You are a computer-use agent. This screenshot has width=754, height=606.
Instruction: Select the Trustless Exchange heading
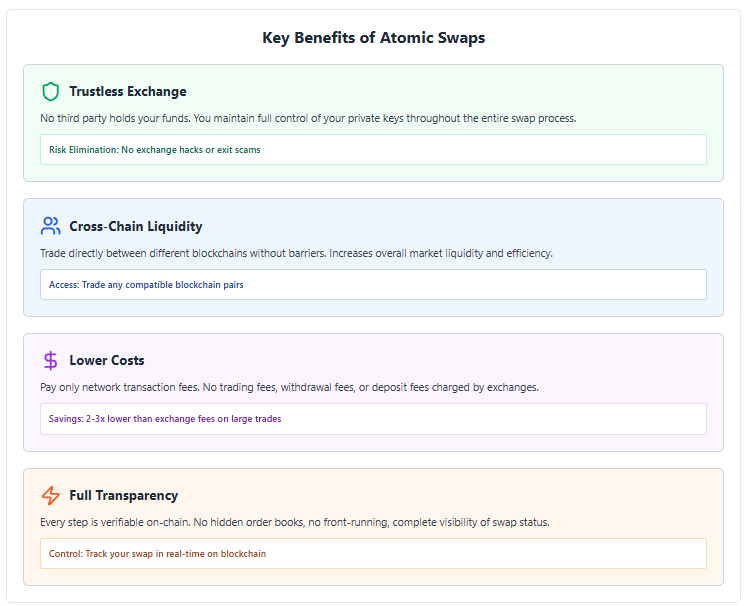click(x=128, y=91)
